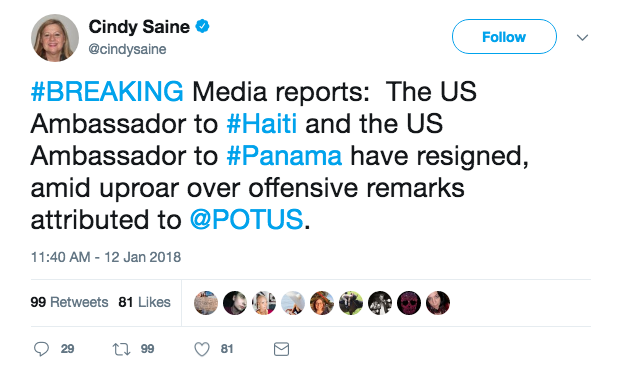Click the reply speech bubble icon
Image resolution: width=621 pixels, height=370 pixels.
click(41, 349)
